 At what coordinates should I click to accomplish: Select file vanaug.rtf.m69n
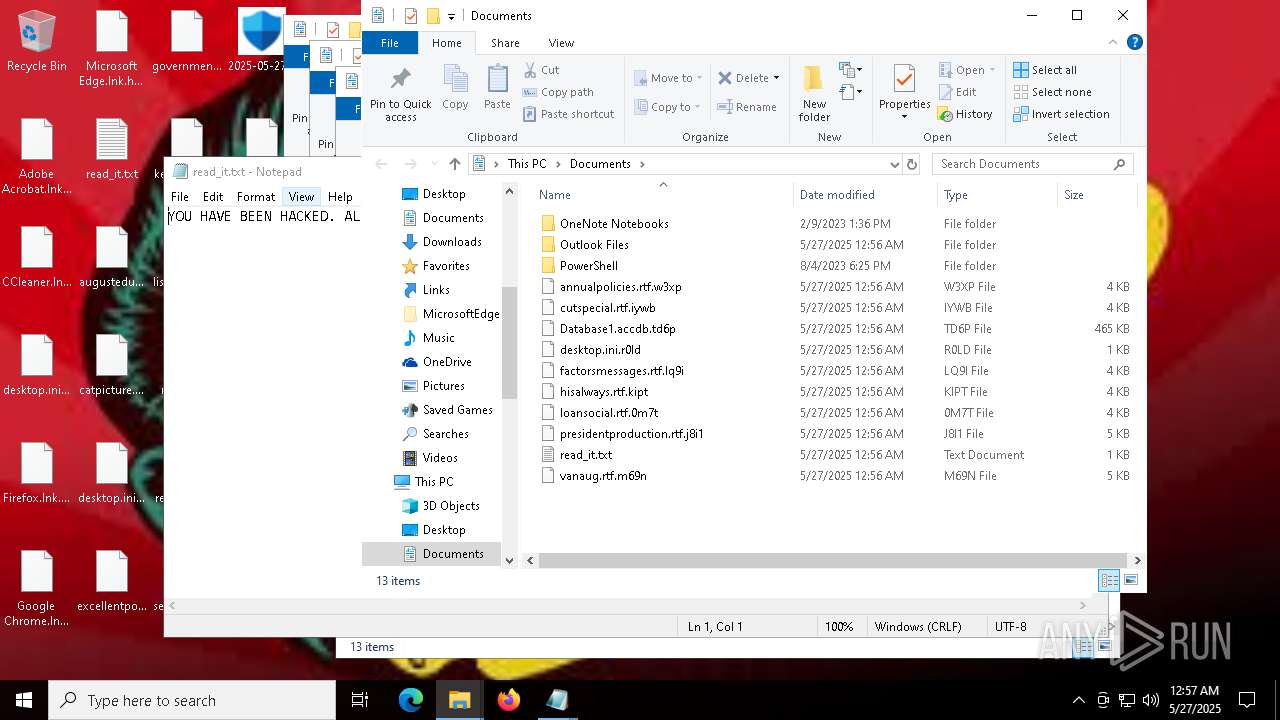[x=603, y=475]
